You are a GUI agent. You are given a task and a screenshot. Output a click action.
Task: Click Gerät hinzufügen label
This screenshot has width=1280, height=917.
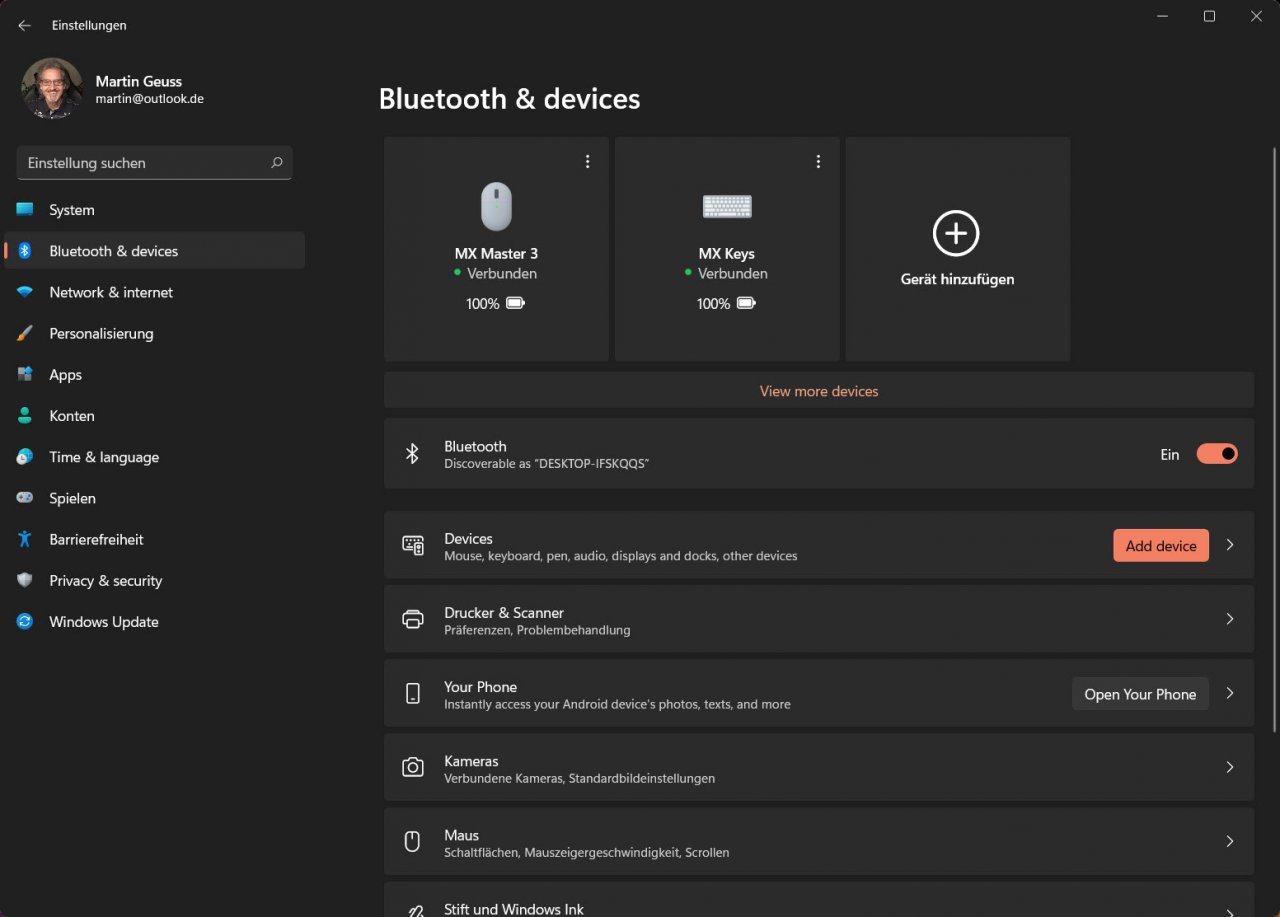tap(957, 280)
